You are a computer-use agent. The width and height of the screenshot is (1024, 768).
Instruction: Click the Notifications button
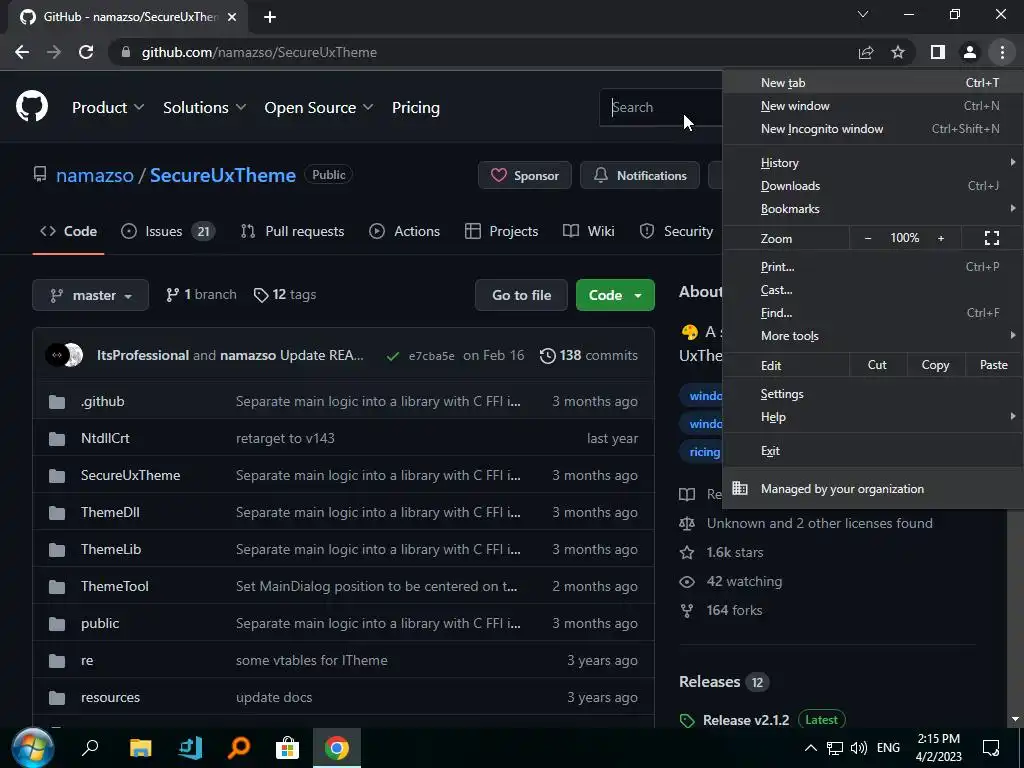tap(639, 175)
